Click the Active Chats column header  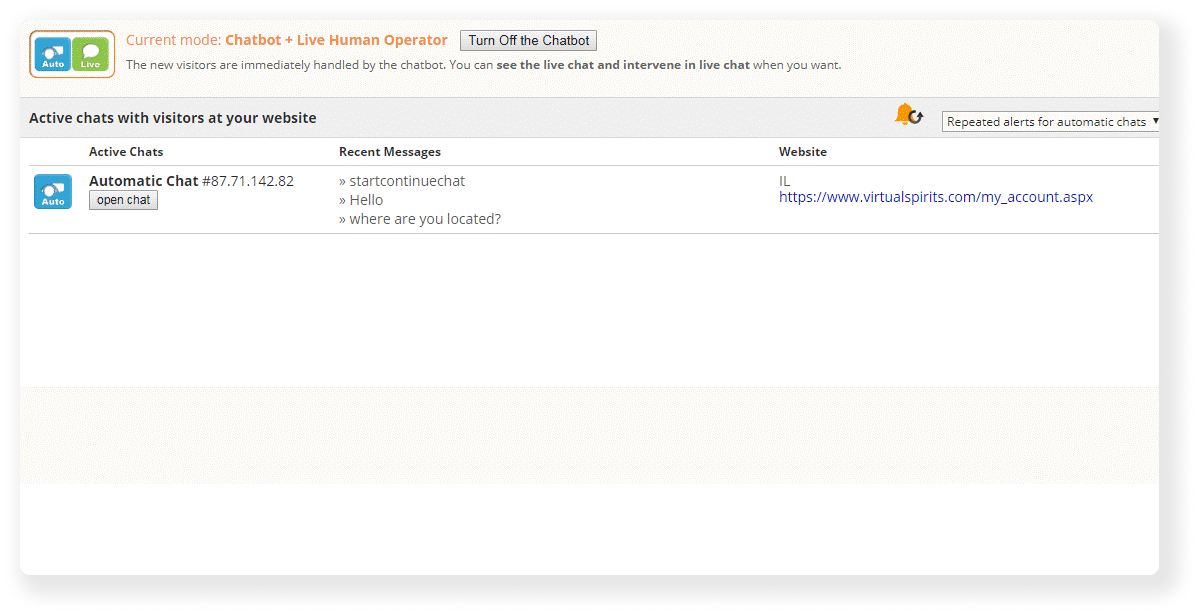pos(126,151)
